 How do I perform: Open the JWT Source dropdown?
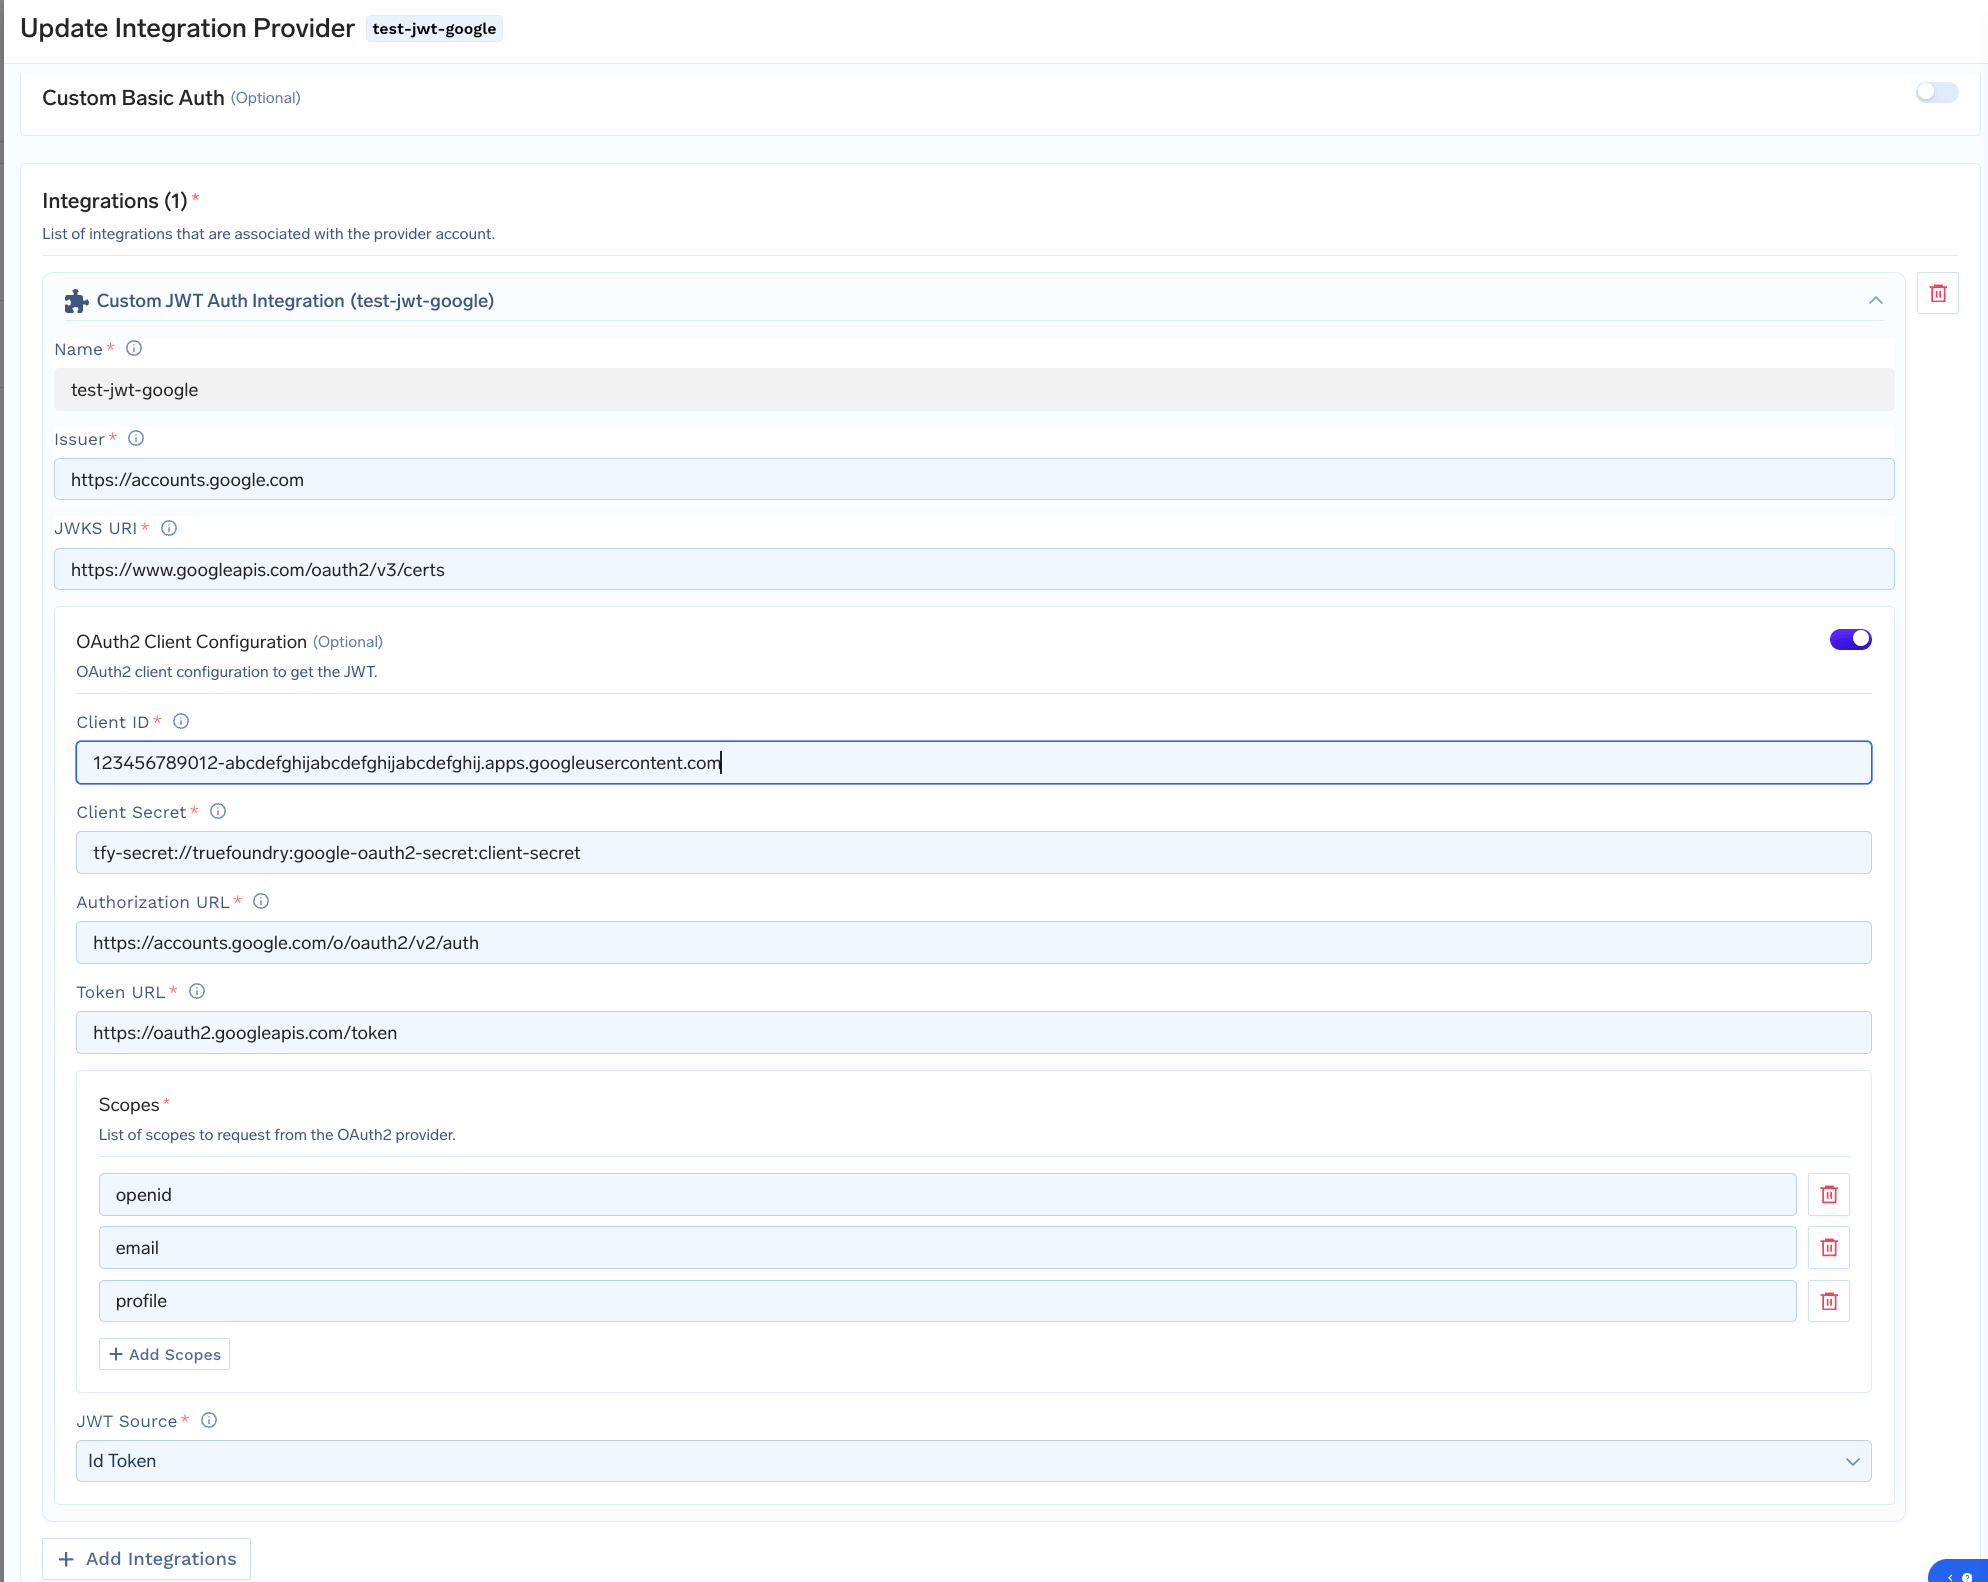tap(973, 1461)
